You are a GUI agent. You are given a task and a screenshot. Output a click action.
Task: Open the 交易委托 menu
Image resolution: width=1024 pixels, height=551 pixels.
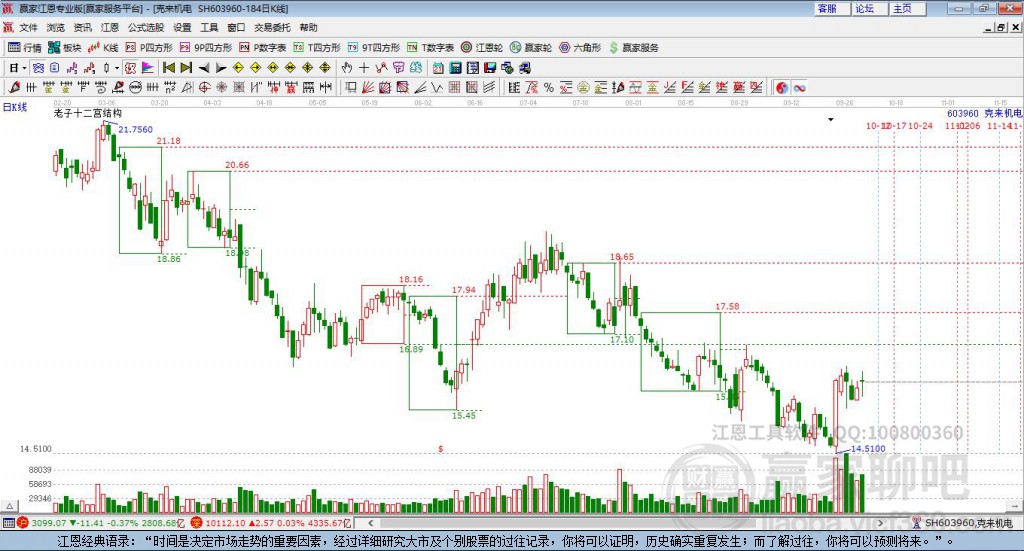tap(272, 27)
